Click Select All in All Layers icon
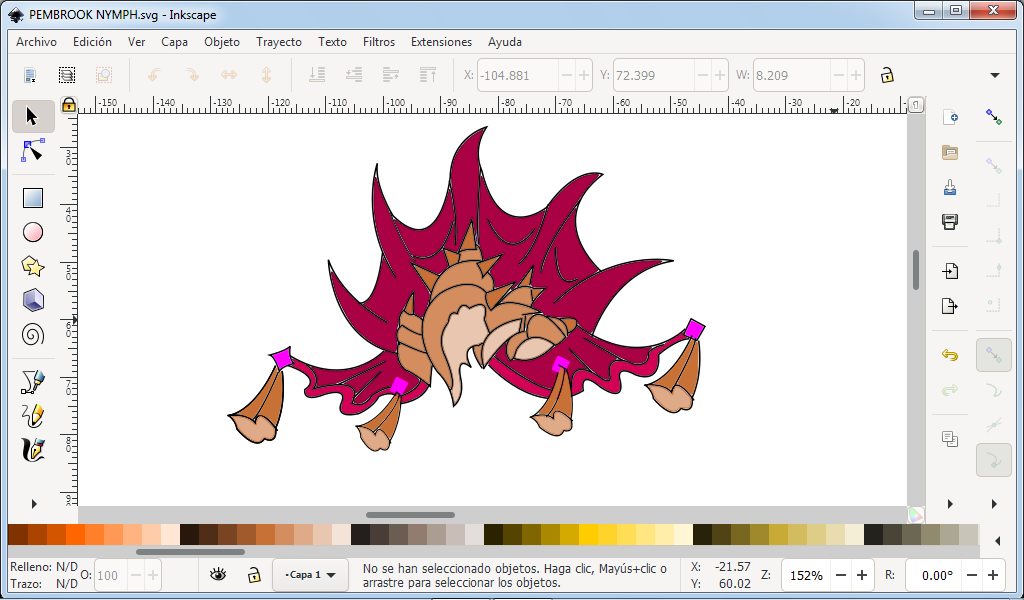The height and width of the screenshot is (600, 1024). point(67,75)
